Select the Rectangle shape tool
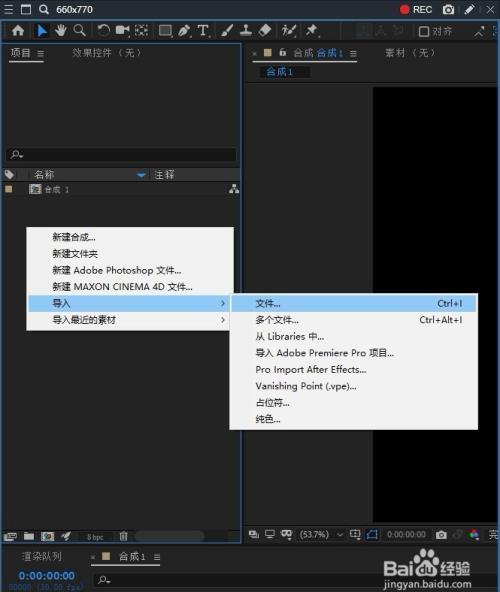Image resolution: width=500 pixels, height=592 pixels. (x=165, y=31)
